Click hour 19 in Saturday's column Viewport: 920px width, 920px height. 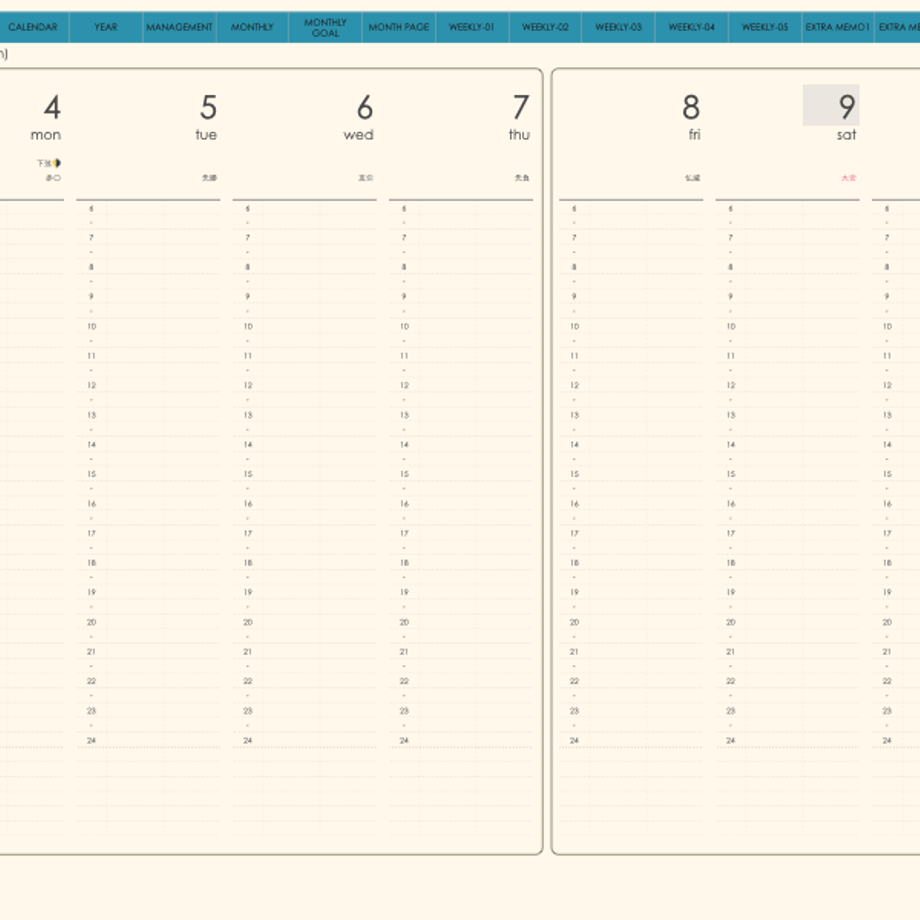point(731,593)
